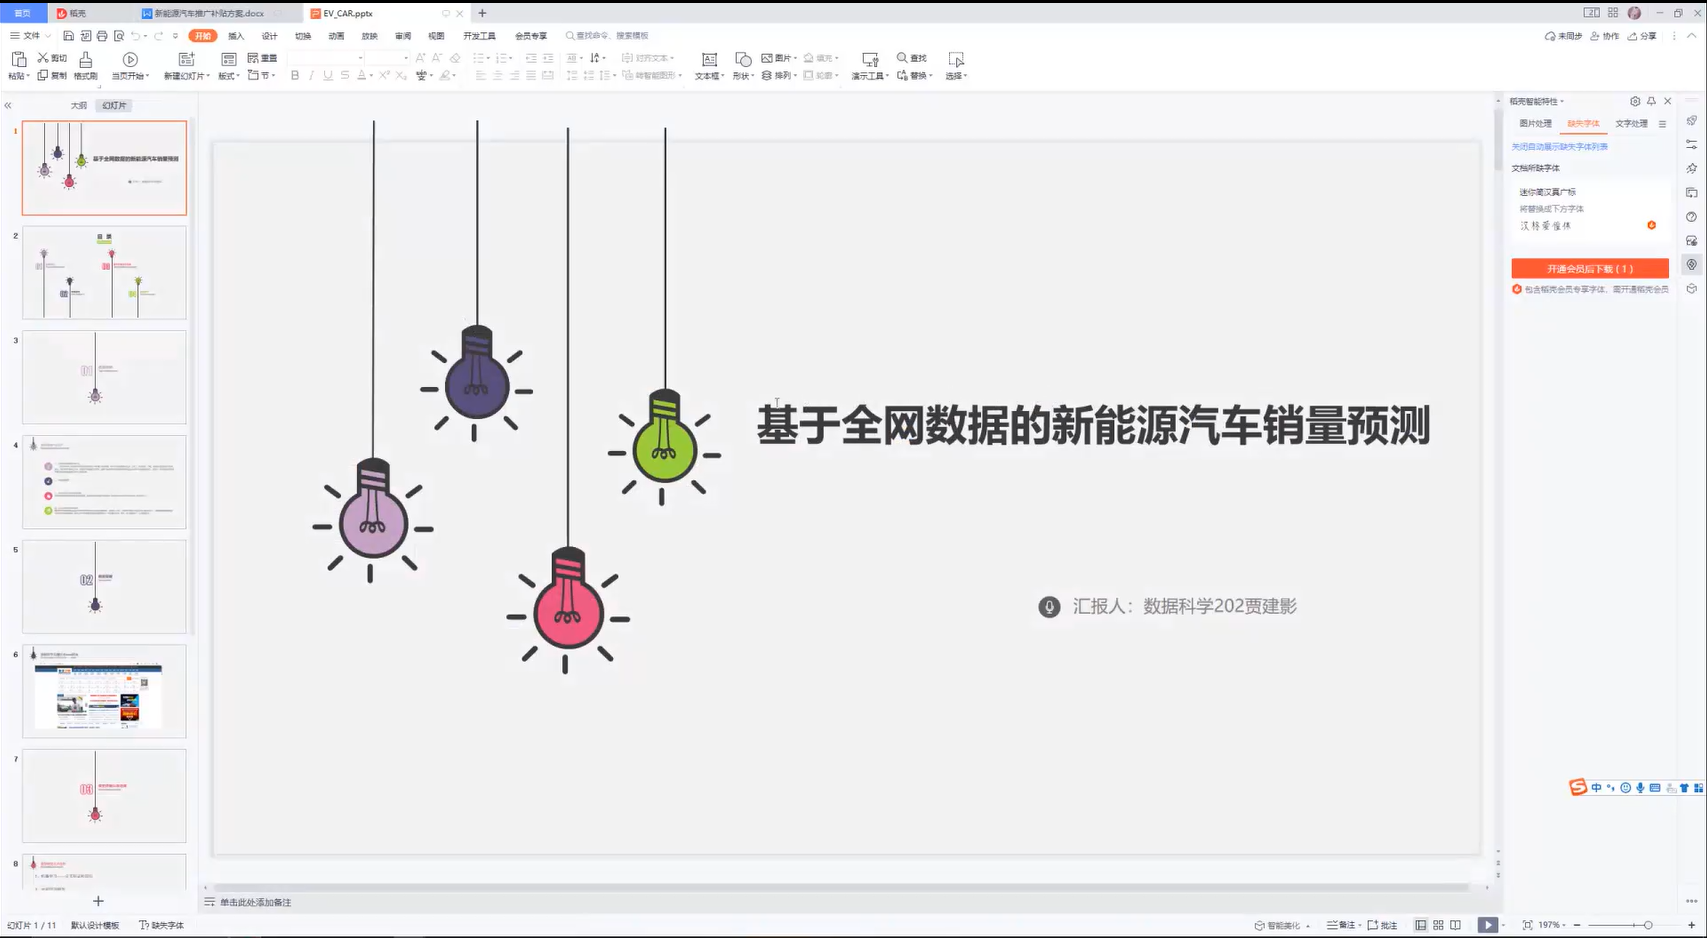Click the 关闭自动展示缺失字体列表 link
This screenshot has height=938, width=1707.
click(x=1559, y=147)
